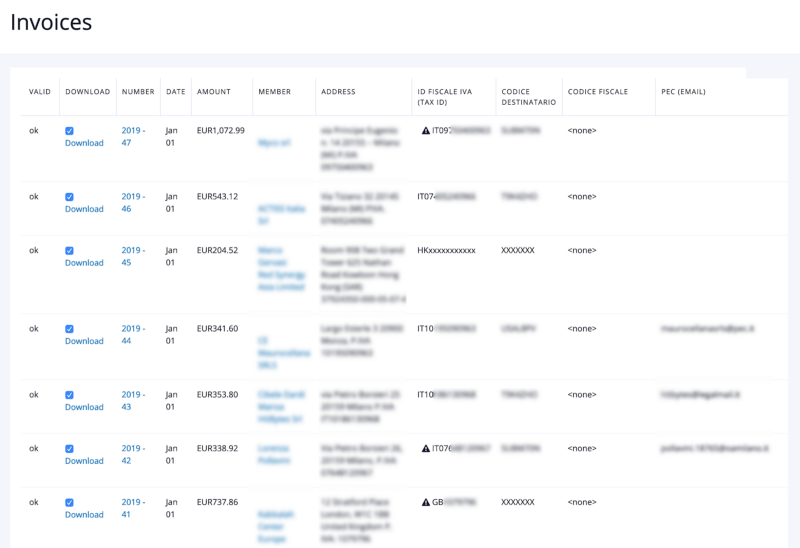Viewport: 800px width, 548px height.
Task: Click the NUMBER column header
Action: point(138,92)
